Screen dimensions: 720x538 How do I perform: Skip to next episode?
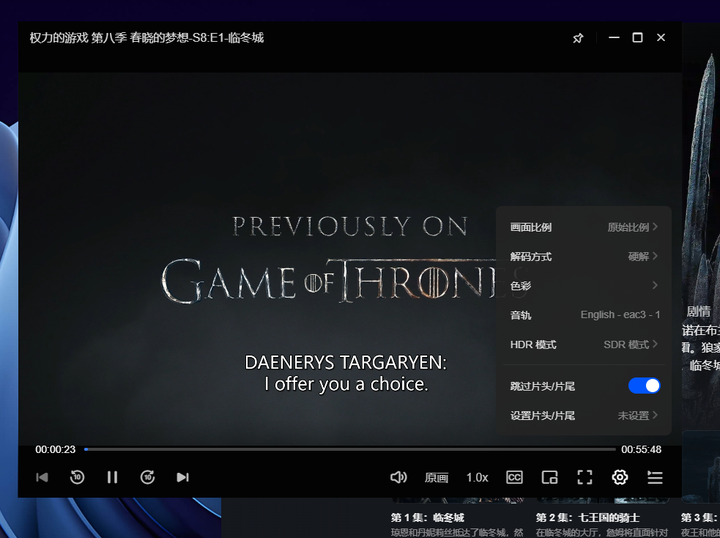pyautogui.click(x=182, y=478)
